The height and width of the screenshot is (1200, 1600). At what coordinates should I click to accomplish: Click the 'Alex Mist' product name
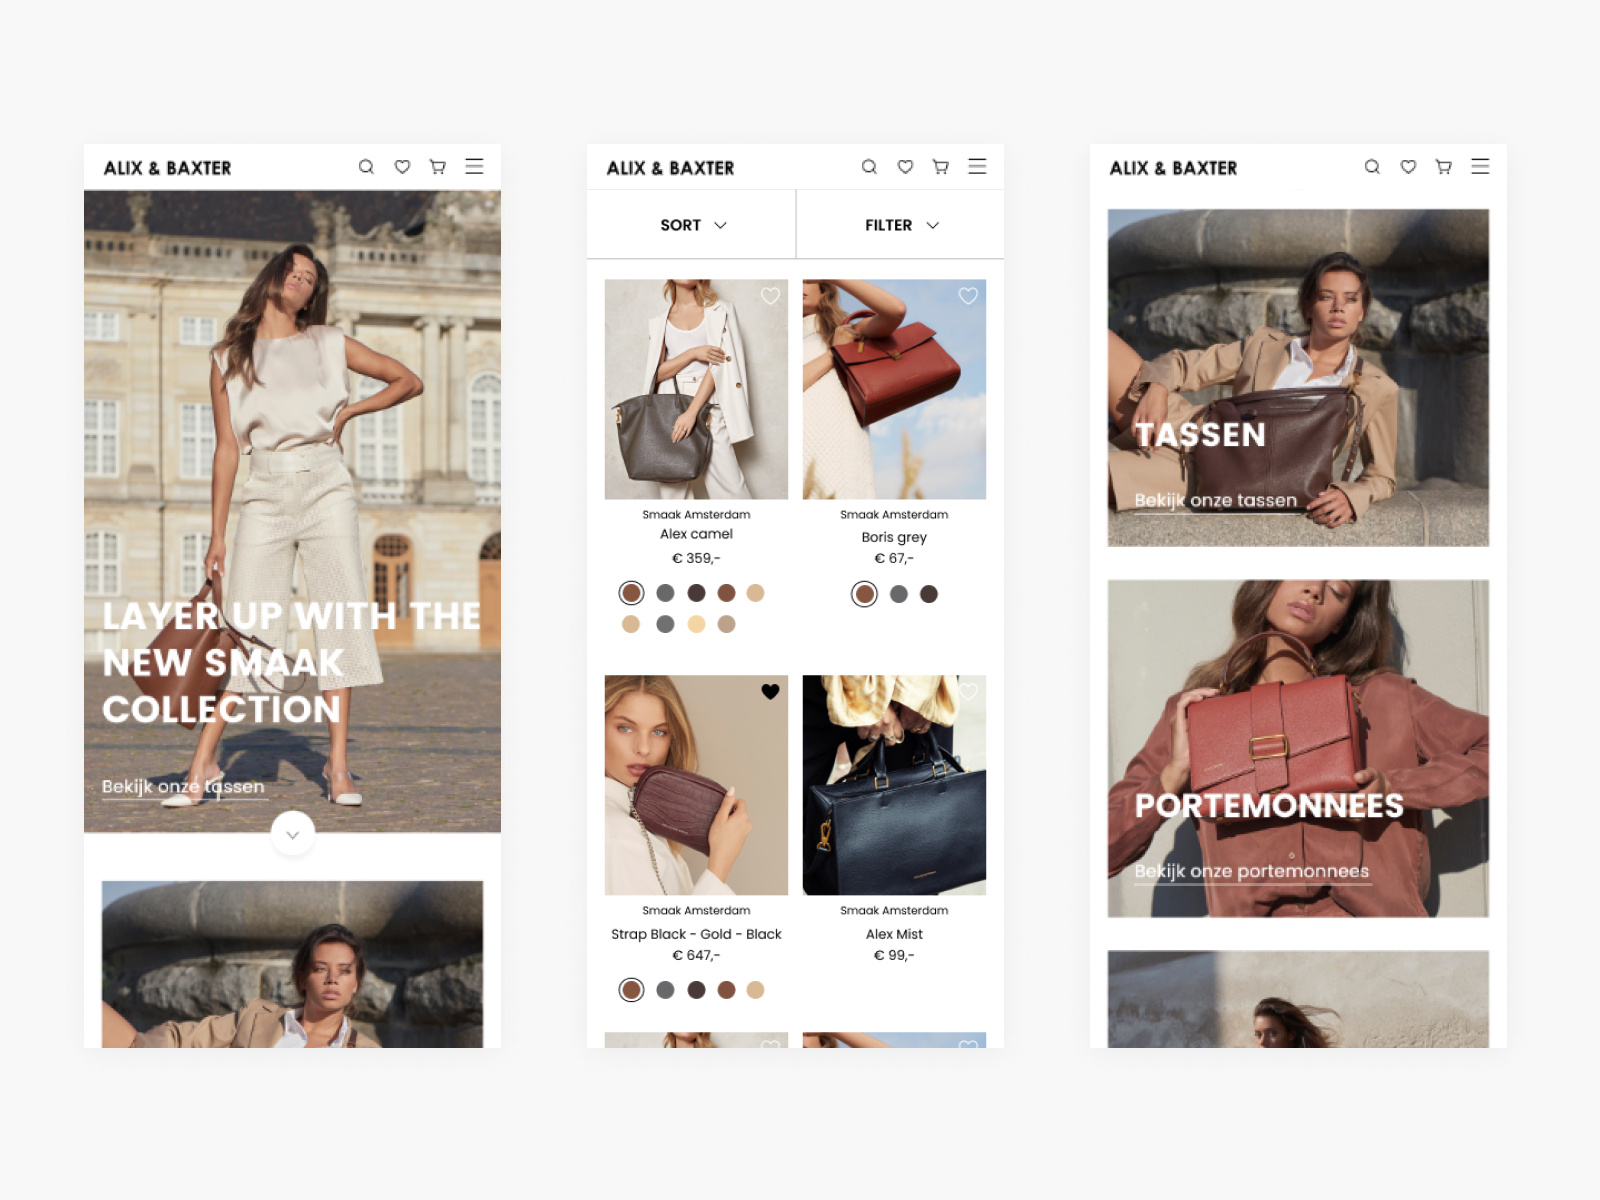click(x=894, y=934)
